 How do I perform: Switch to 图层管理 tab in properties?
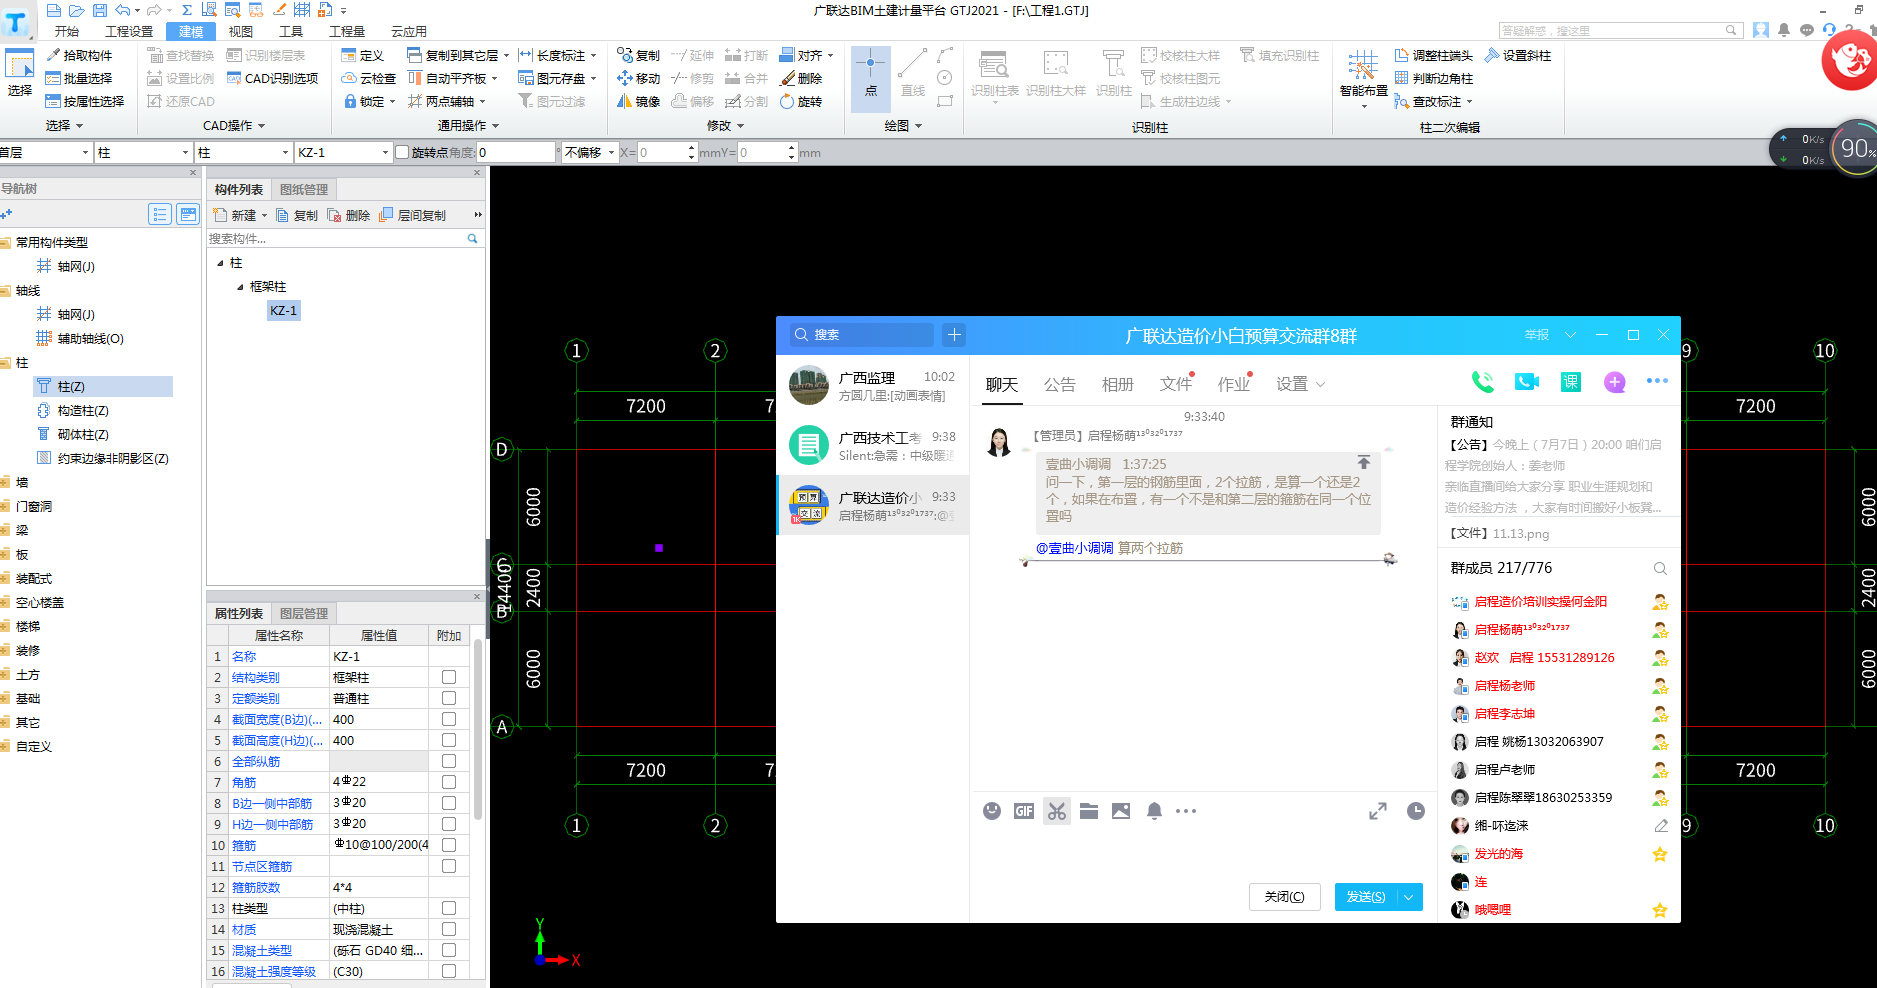(304, 613)
